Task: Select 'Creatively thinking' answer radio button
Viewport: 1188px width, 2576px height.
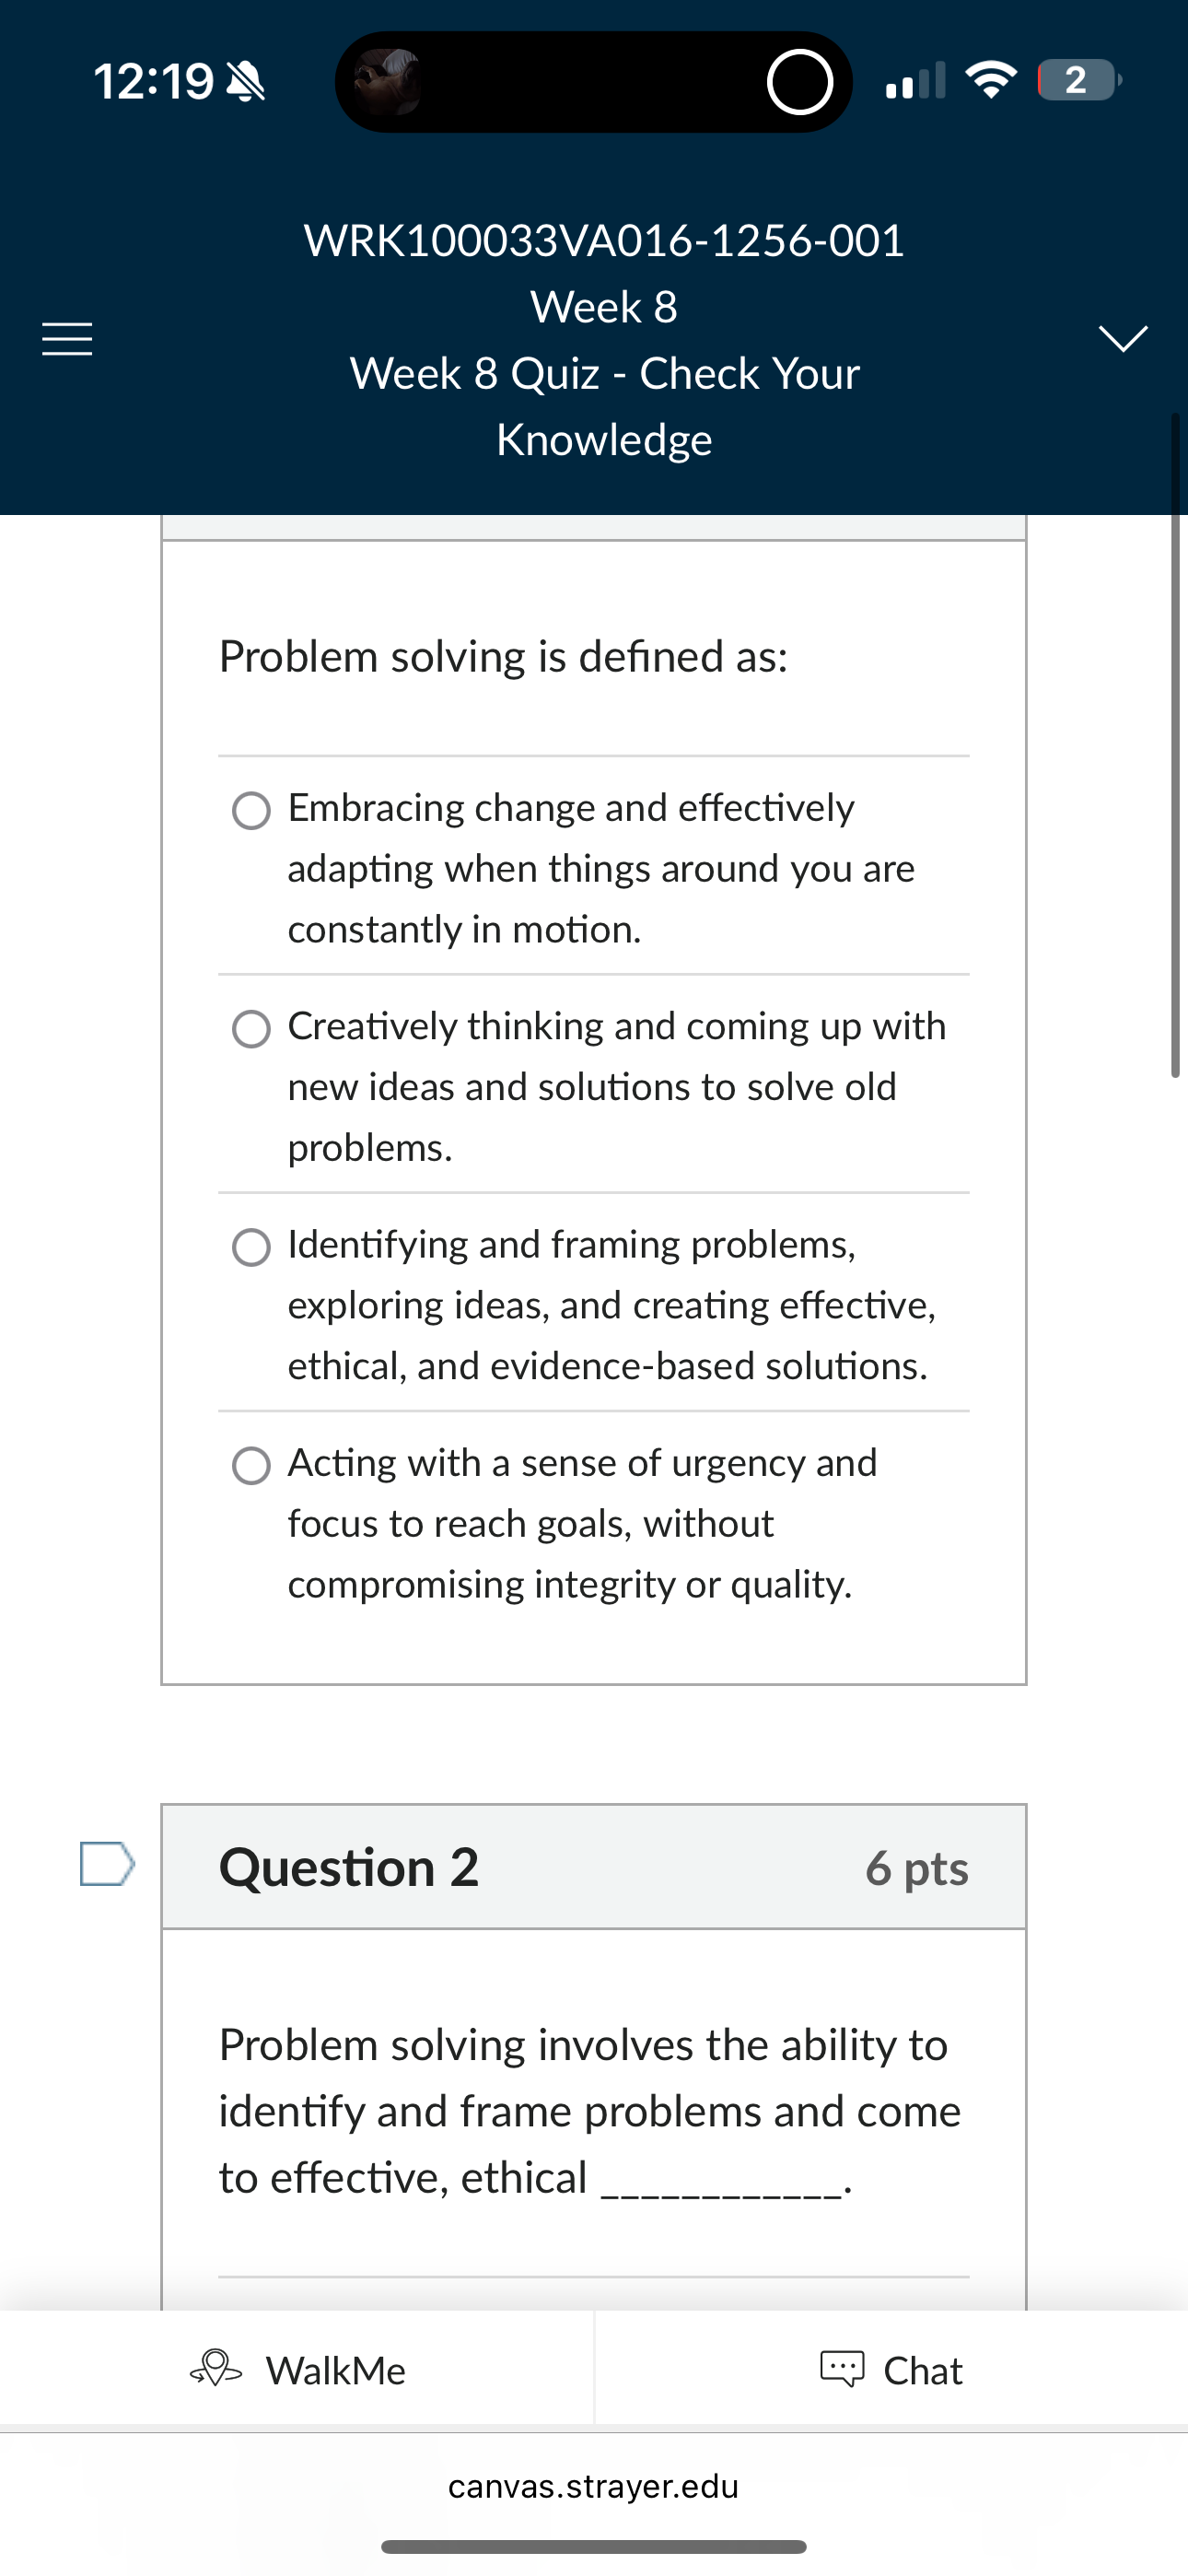Action: click(x=251, y=1029)
